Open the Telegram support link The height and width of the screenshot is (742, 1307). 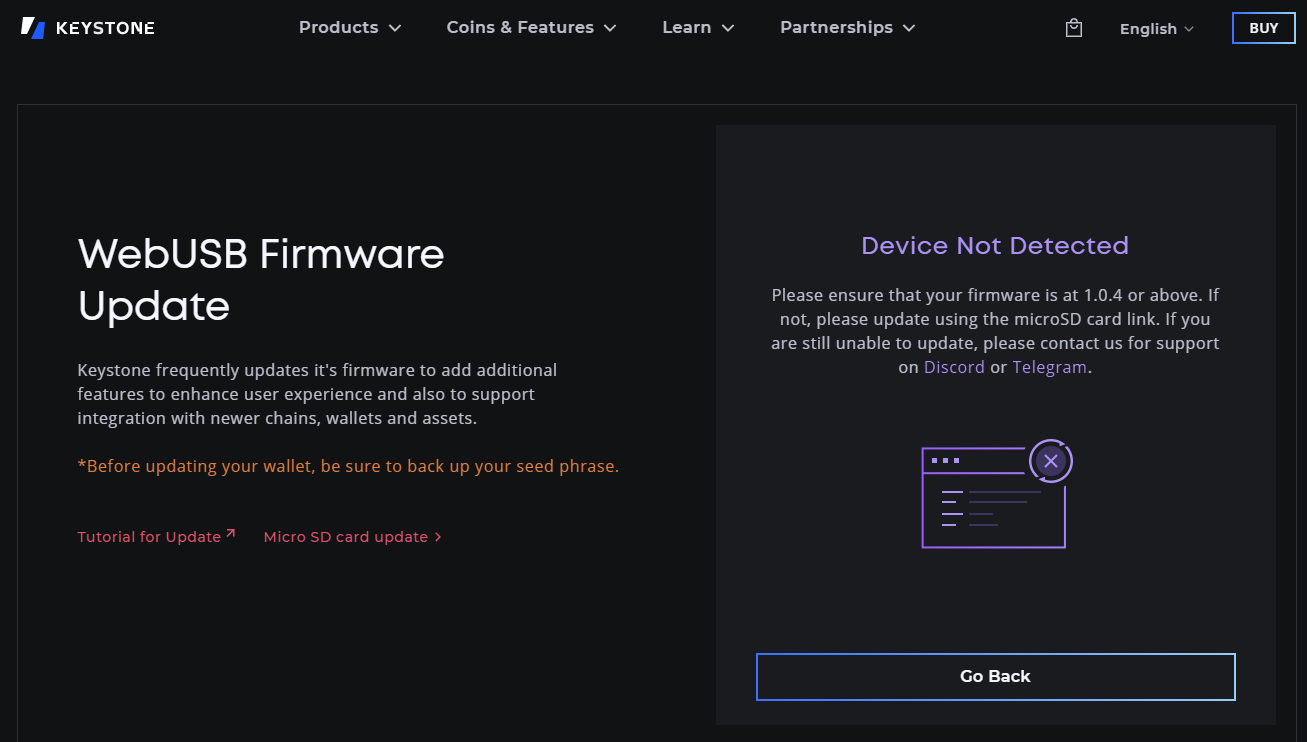click(1049, 367)
